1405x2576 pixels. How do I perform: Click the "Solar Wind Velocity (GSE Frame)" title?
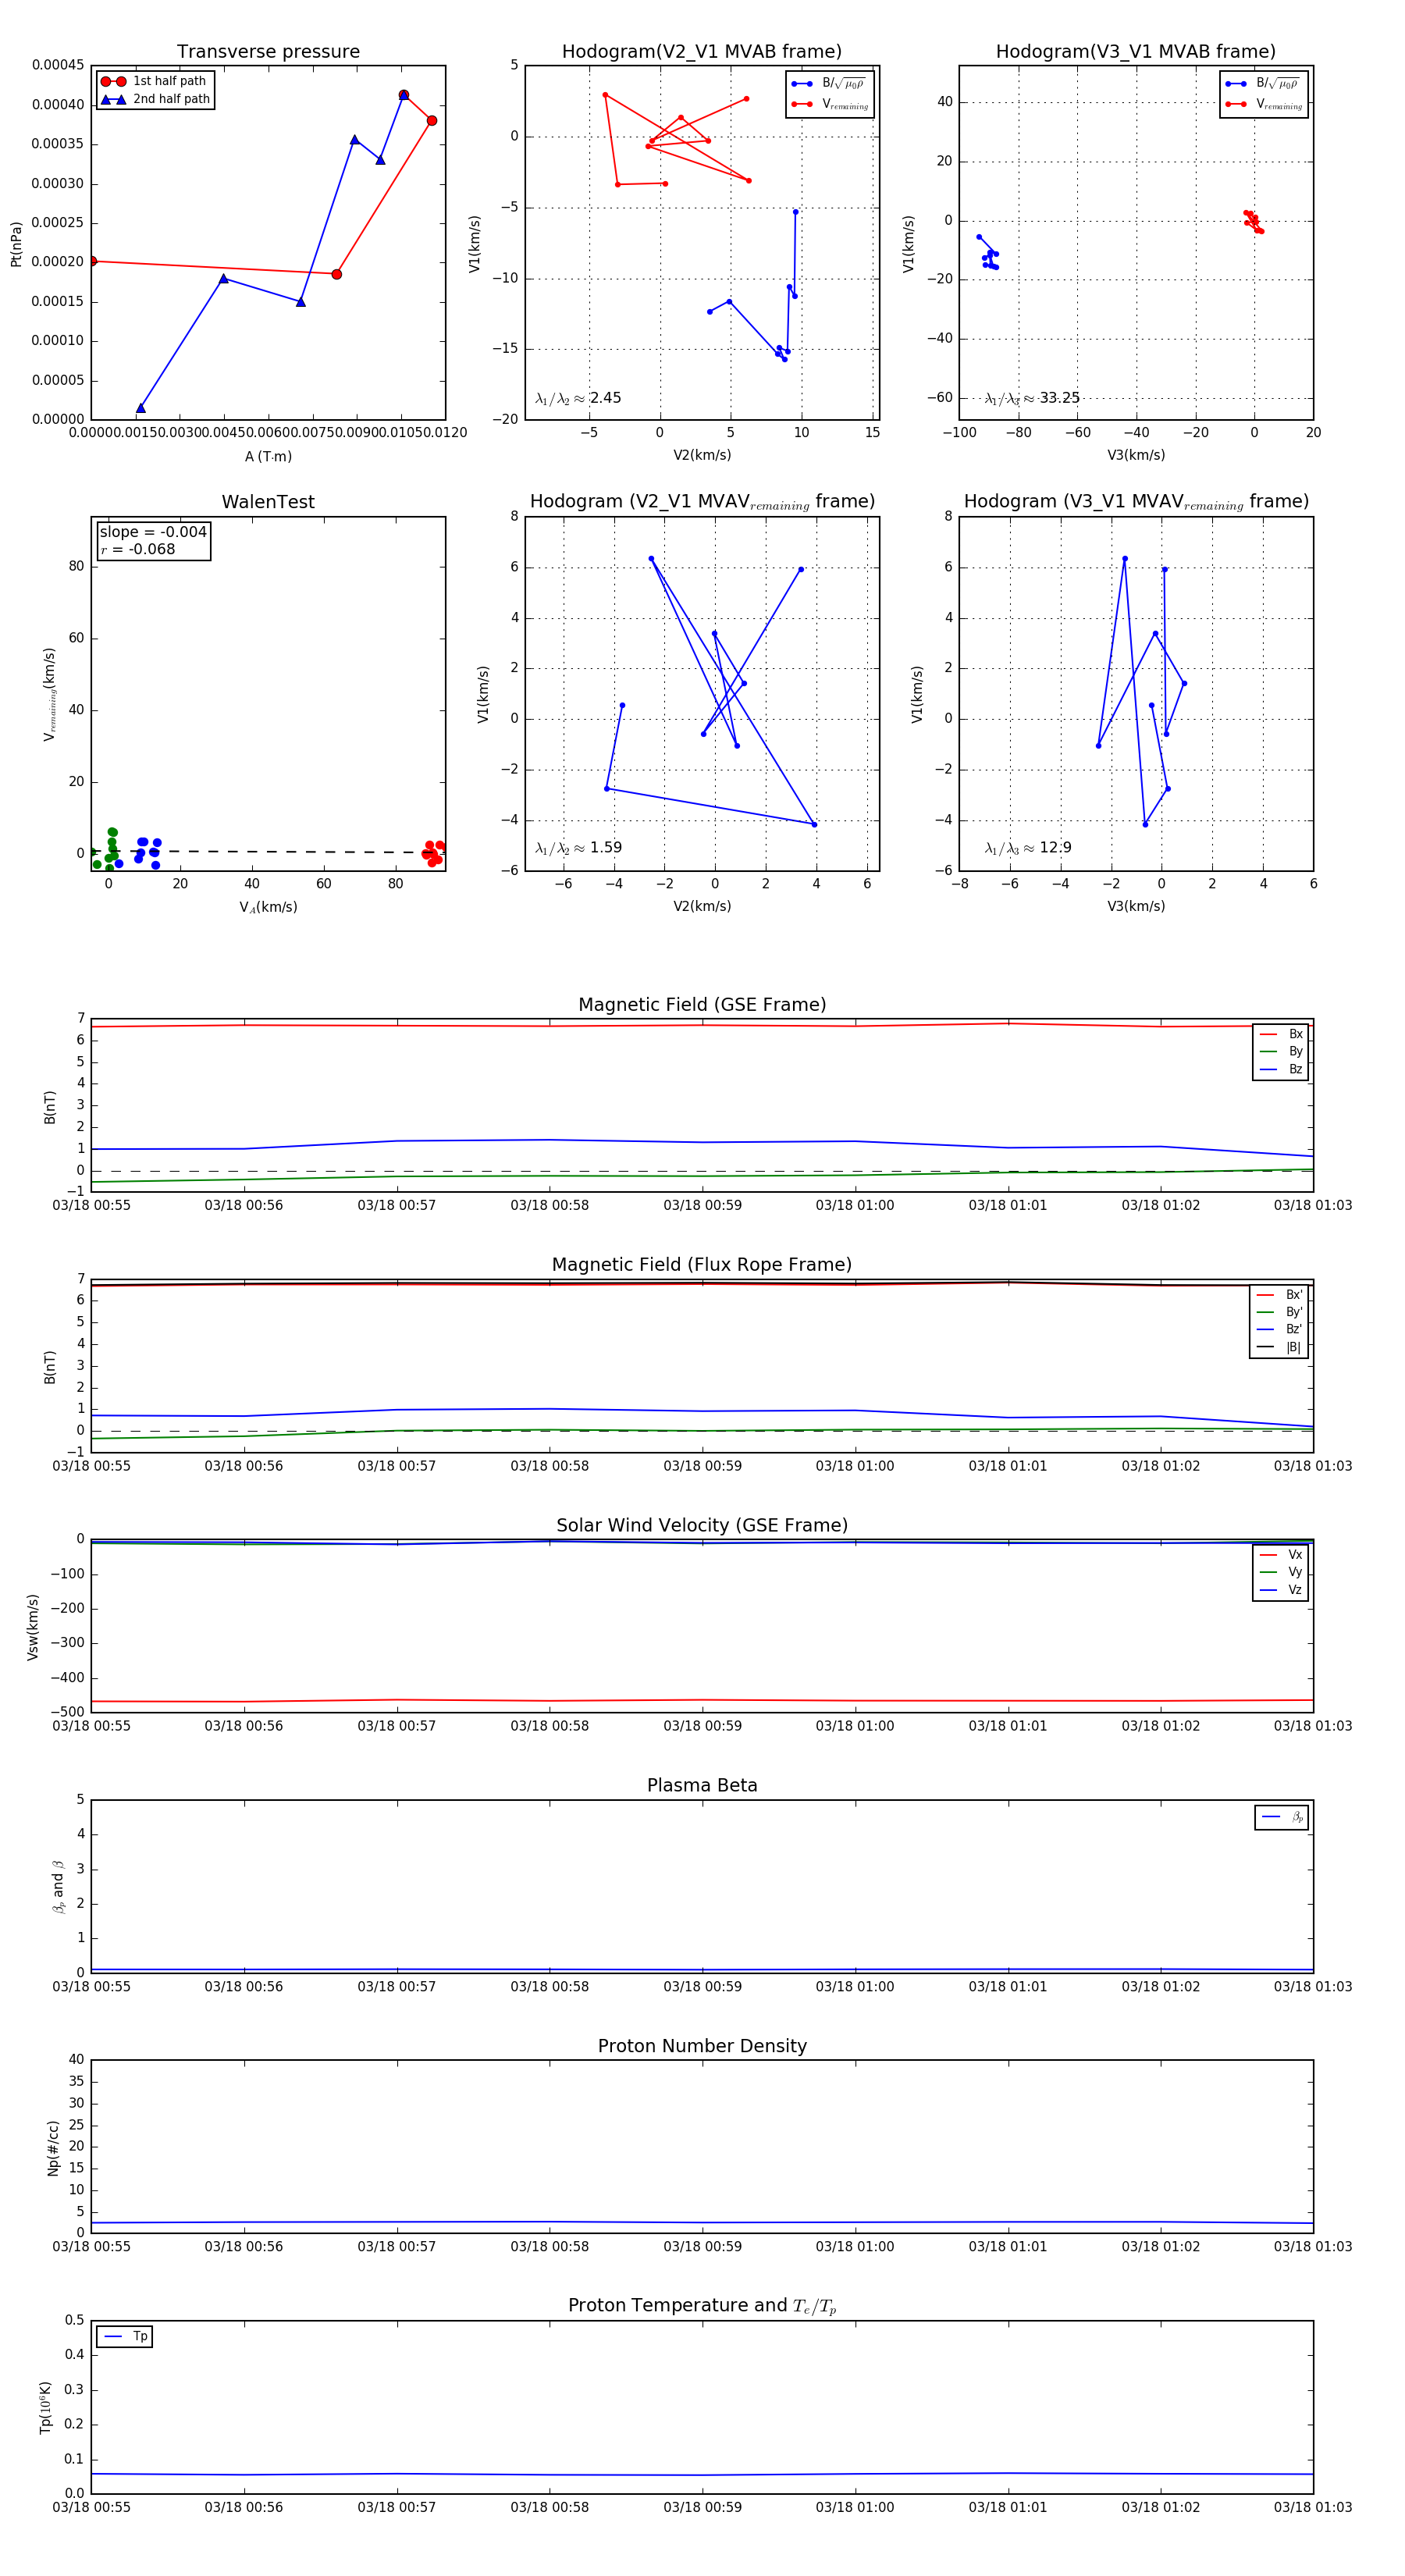click(x=702, y=1525)
